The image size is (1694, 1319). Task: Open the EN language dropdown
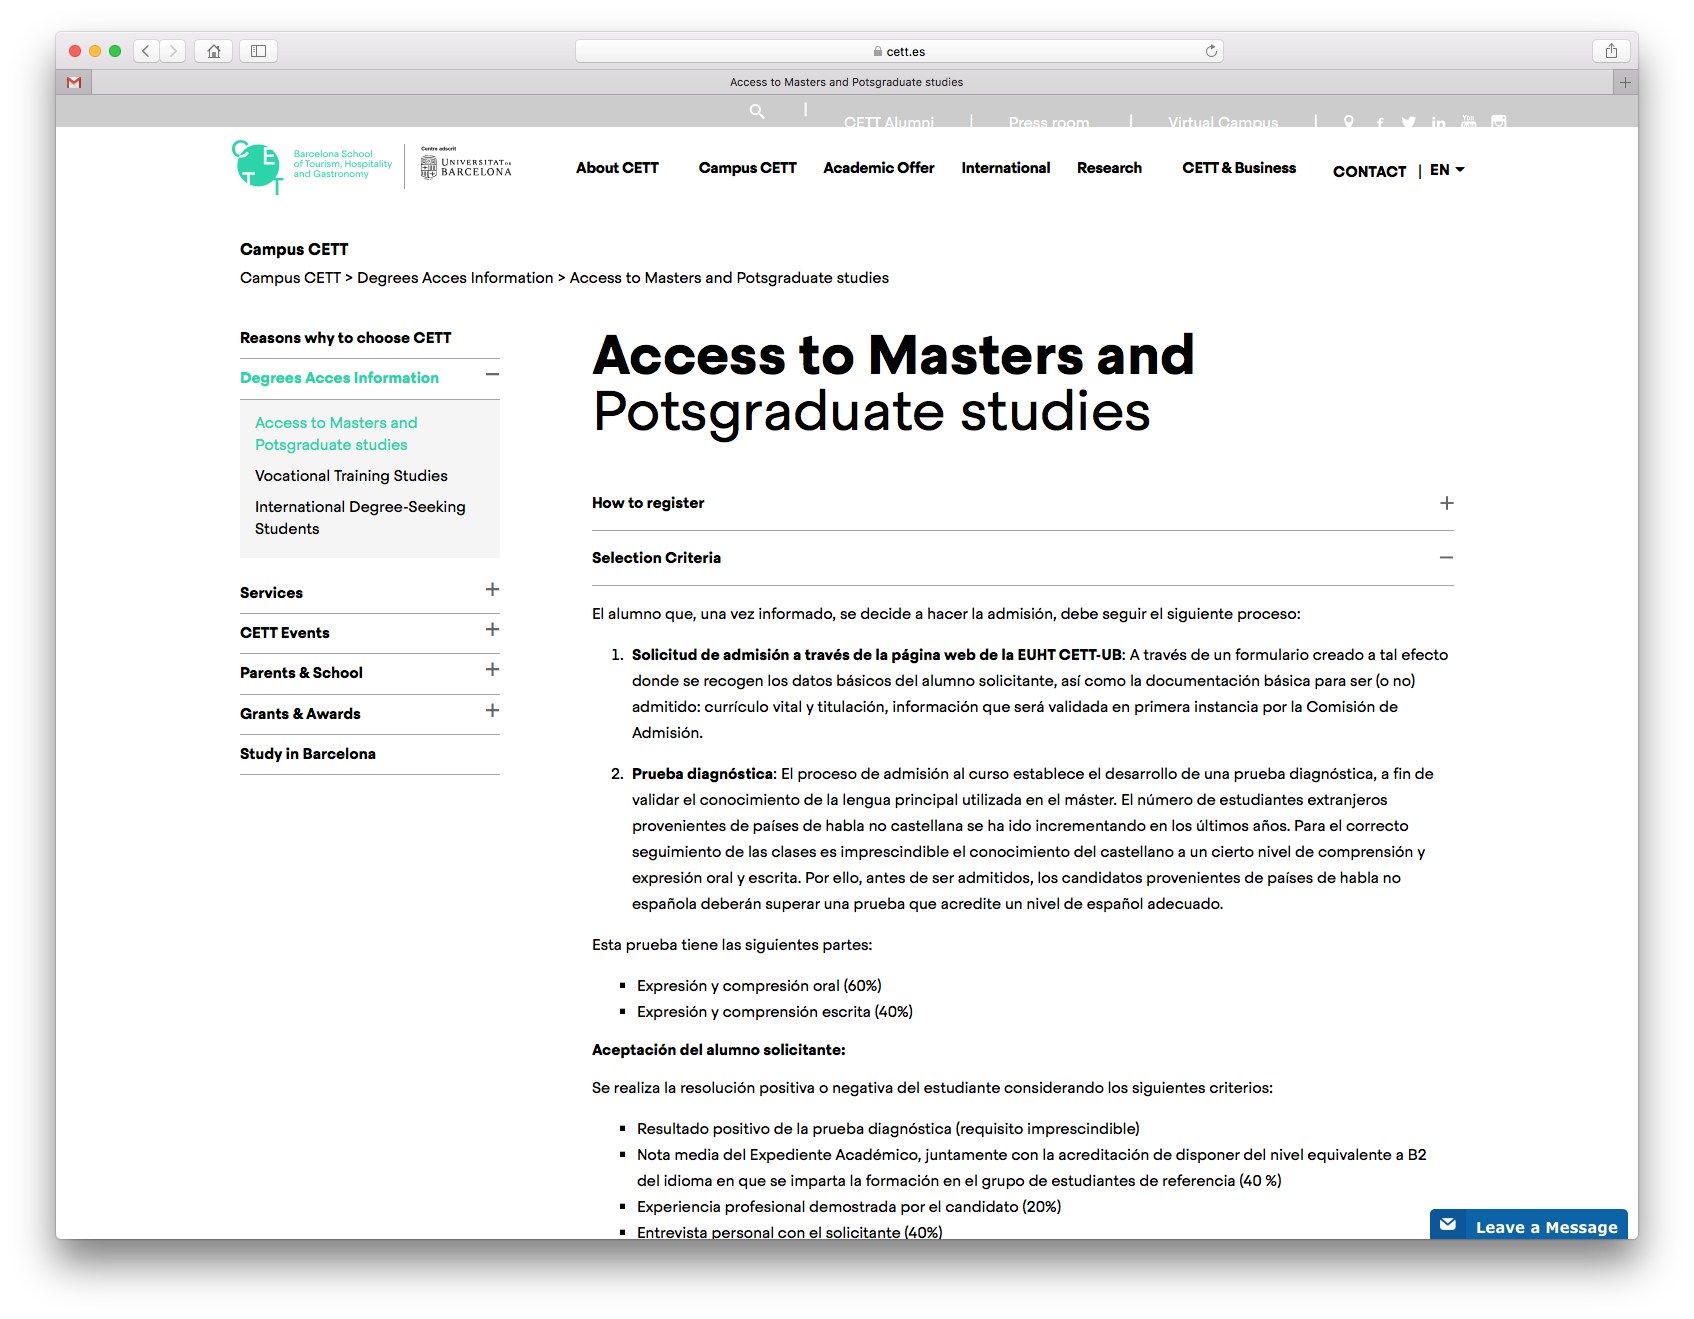click(1447, 170)
